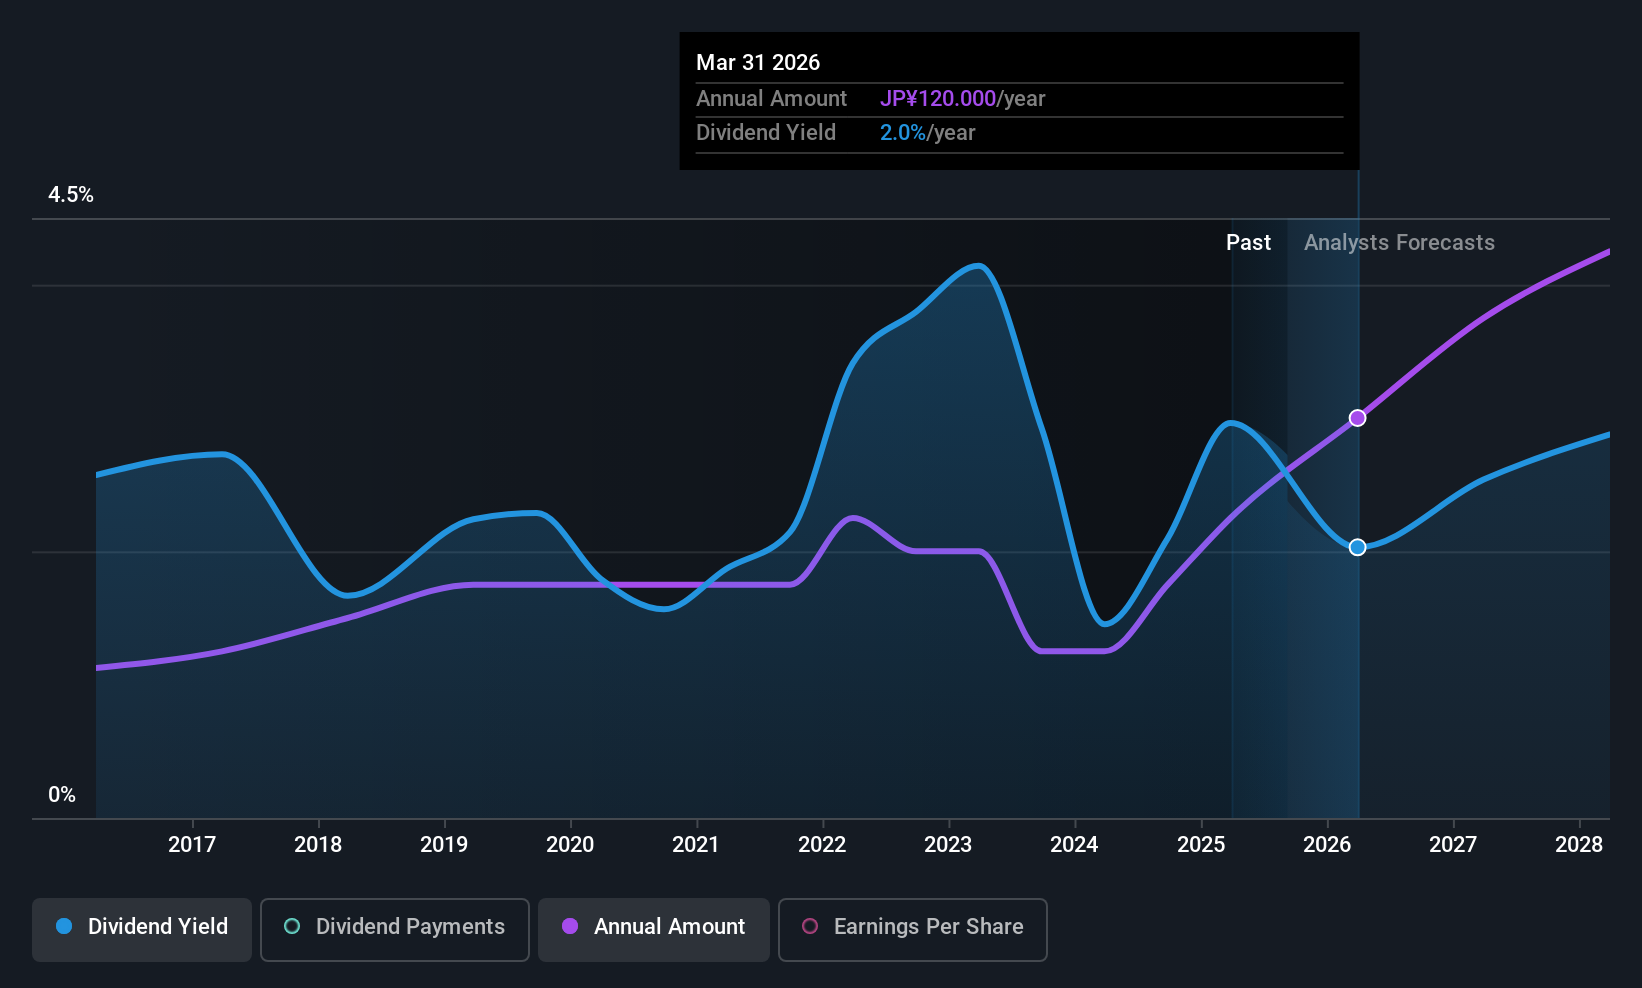This screenshot has width=1642, height=988.
Task: Click the Analysts Forecasts region label
Action: (1399, 243)
